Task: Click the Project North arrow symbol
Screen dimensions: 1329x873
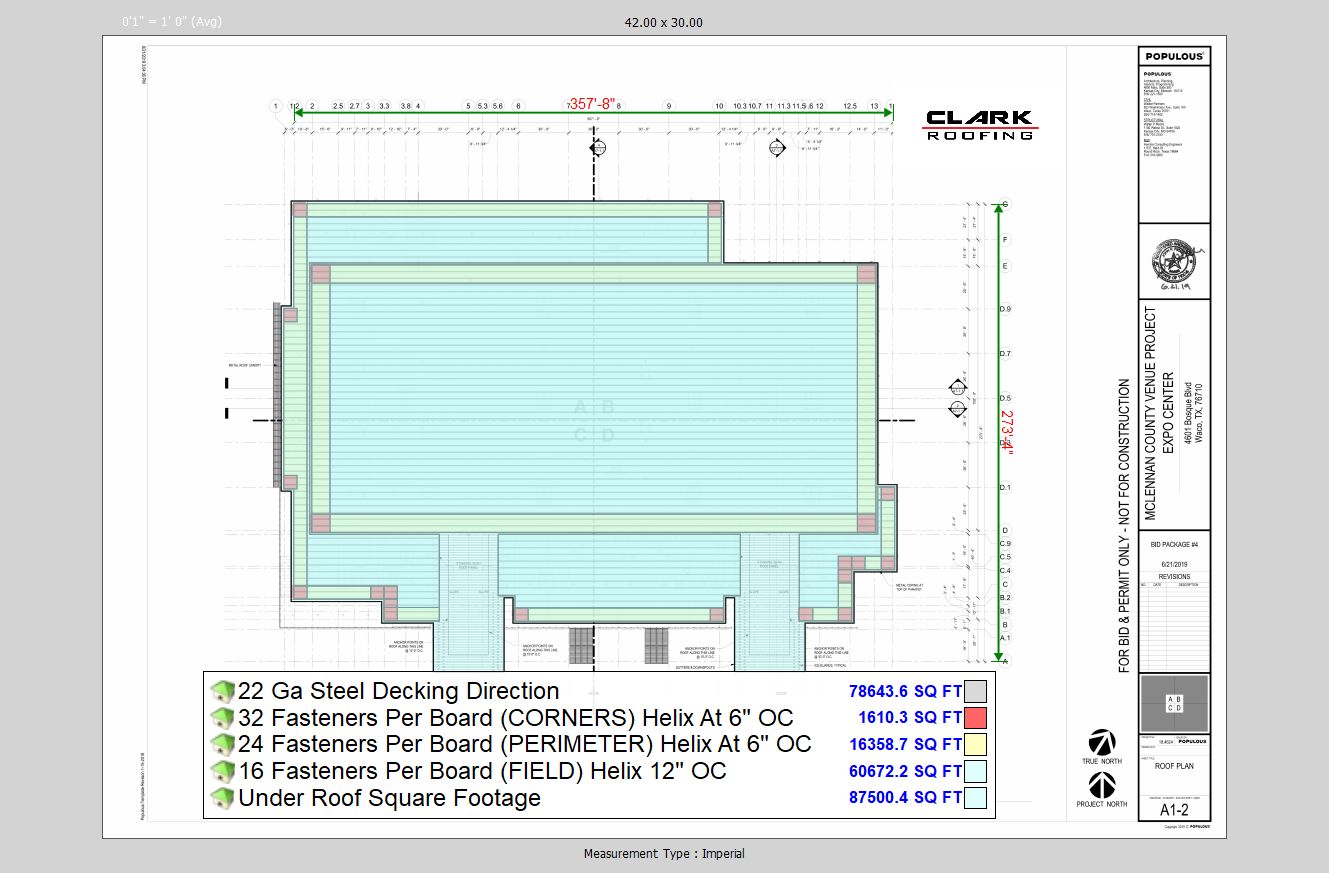Action: pos(1102,785)
